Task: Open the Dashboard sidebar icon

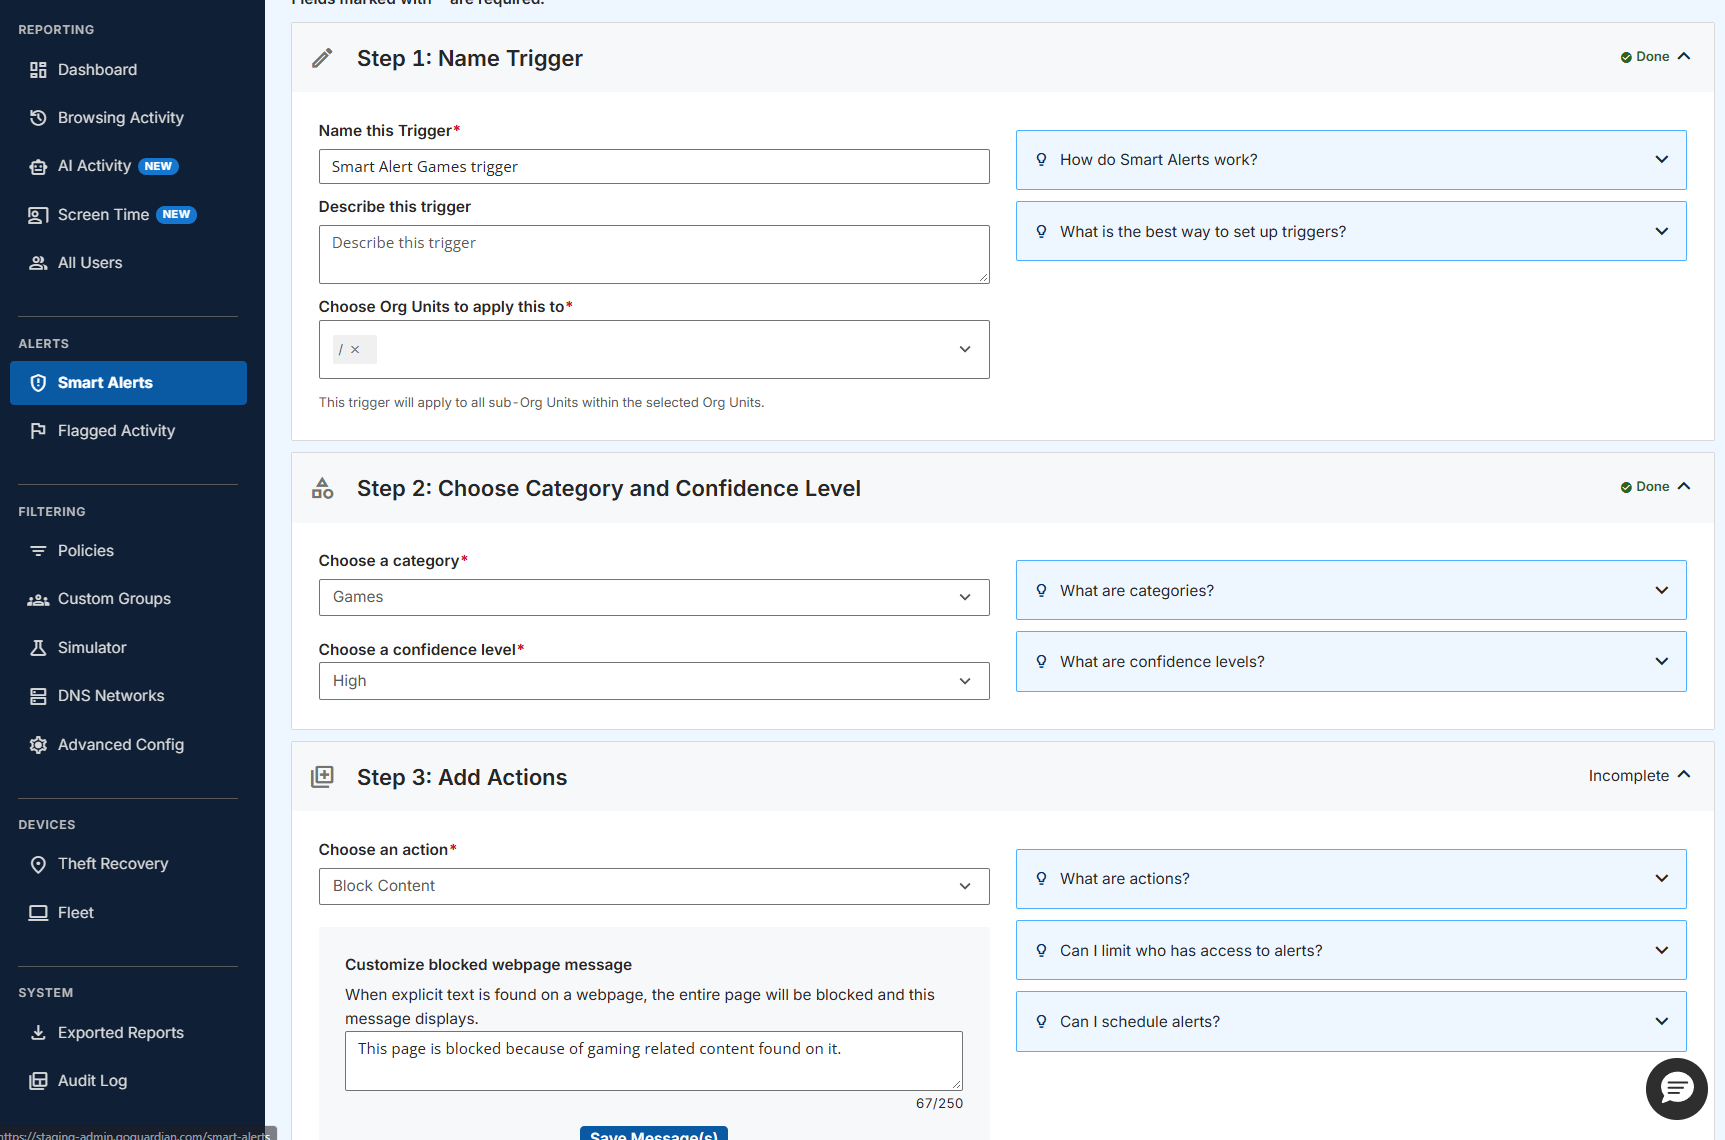Action: click(x=38, y=70)
